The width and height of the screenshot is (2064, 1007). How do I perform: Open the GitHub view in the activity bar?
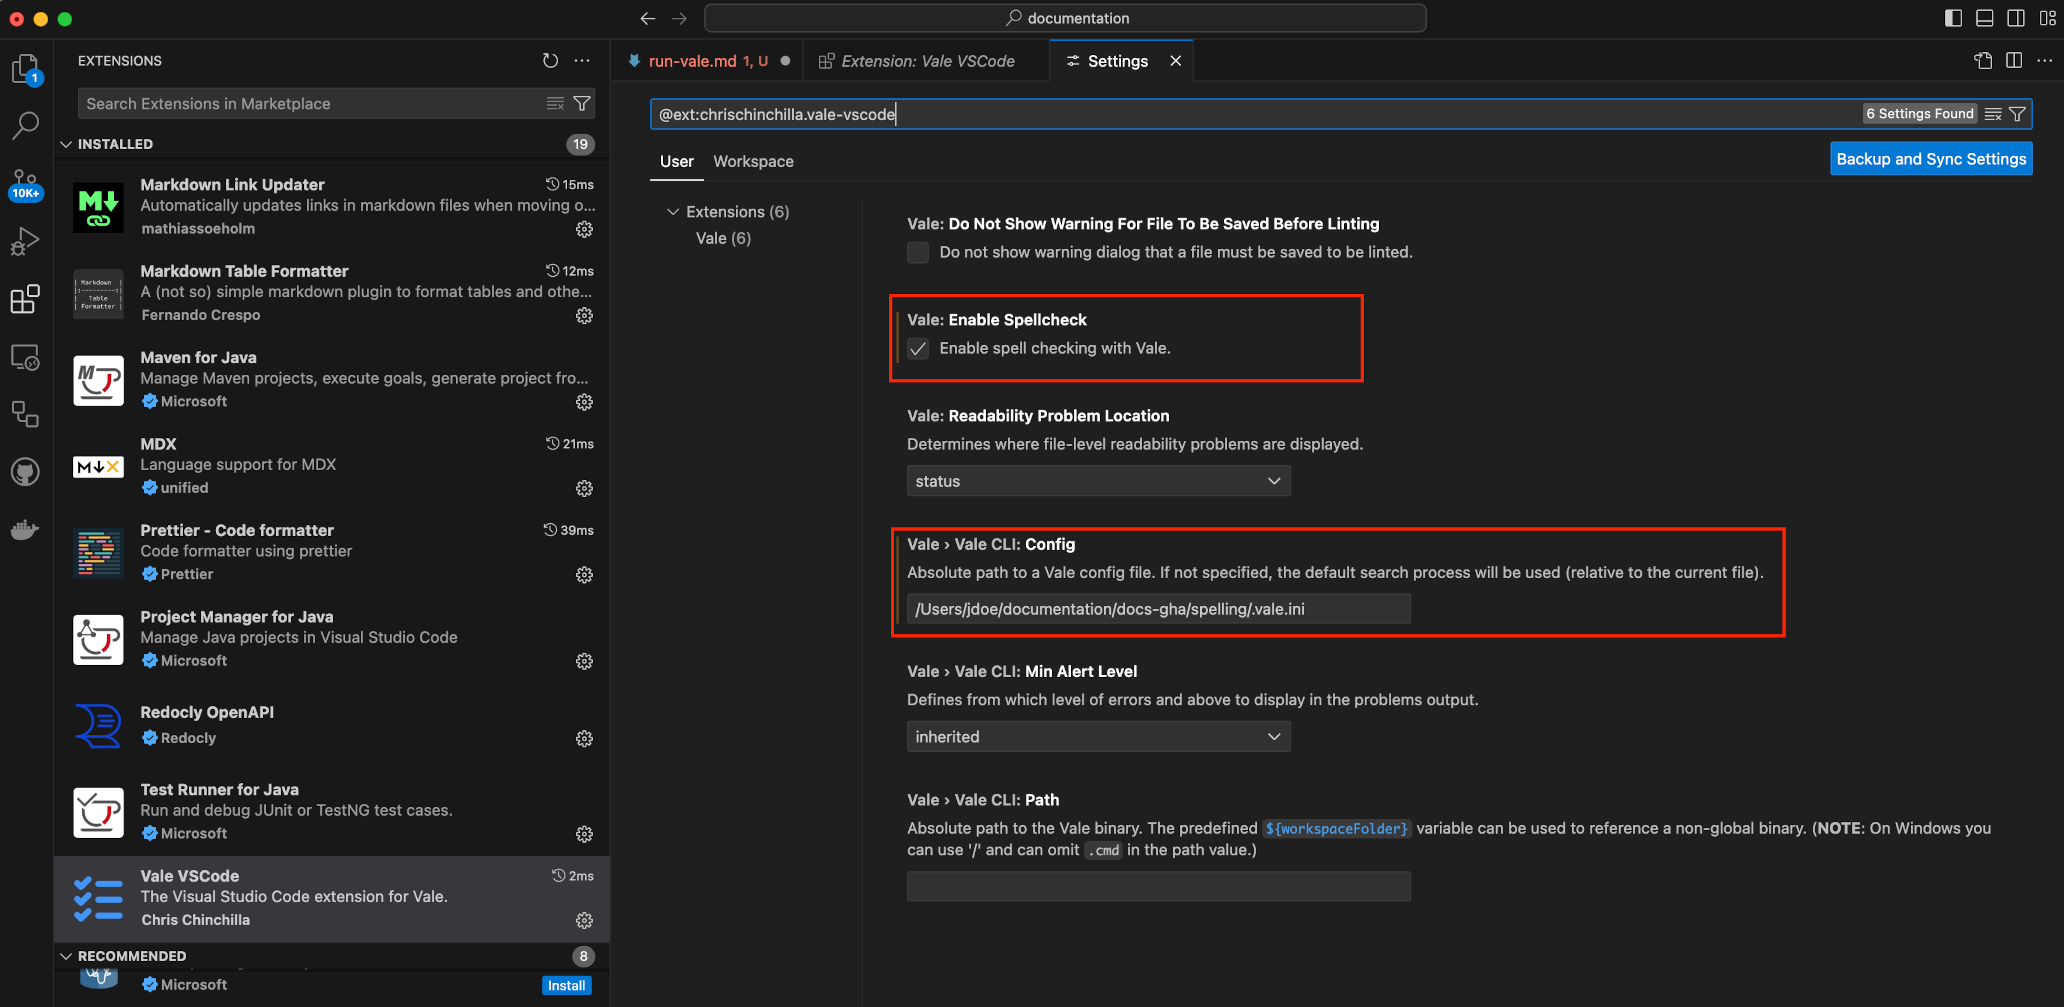[x=25, y=471]
